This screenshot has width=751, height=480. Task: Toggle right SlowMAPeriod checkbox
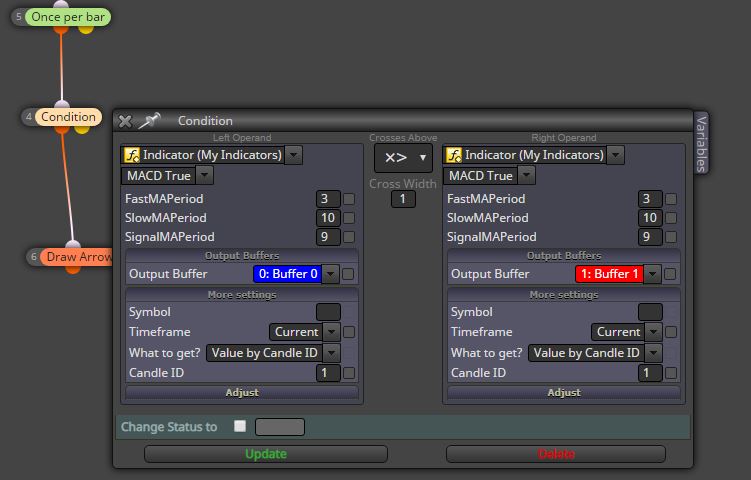point(671,218)
